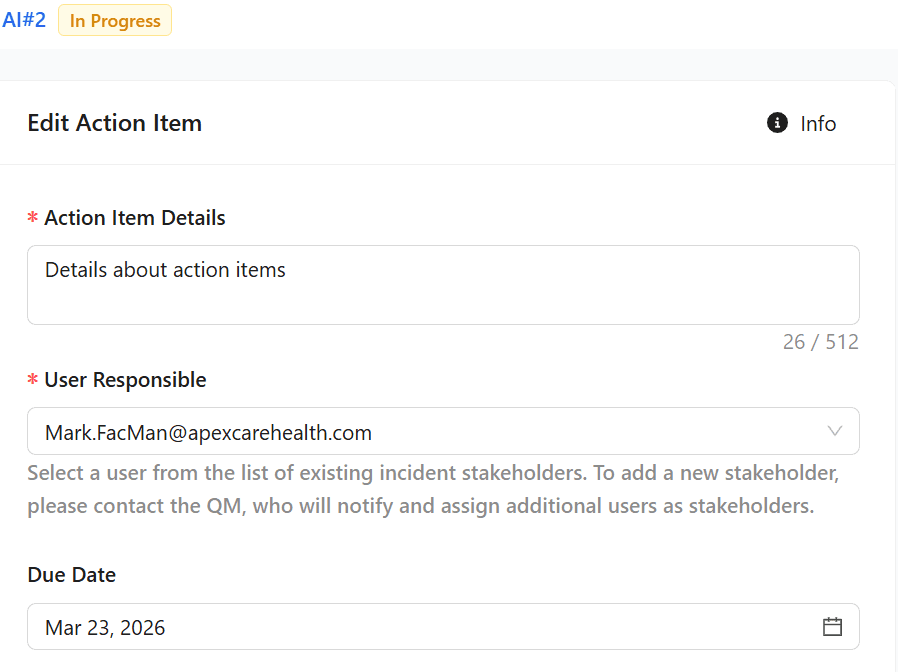Open the calendar icon in Due Date
Image resolution: width=898 pixels, height=672 pixels.
(x=832, y=627)
